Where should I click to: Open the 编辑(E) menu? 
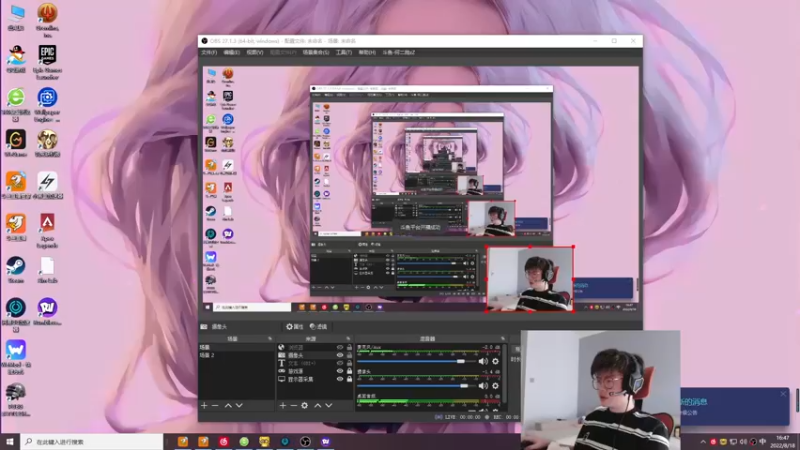click(231, 53)
